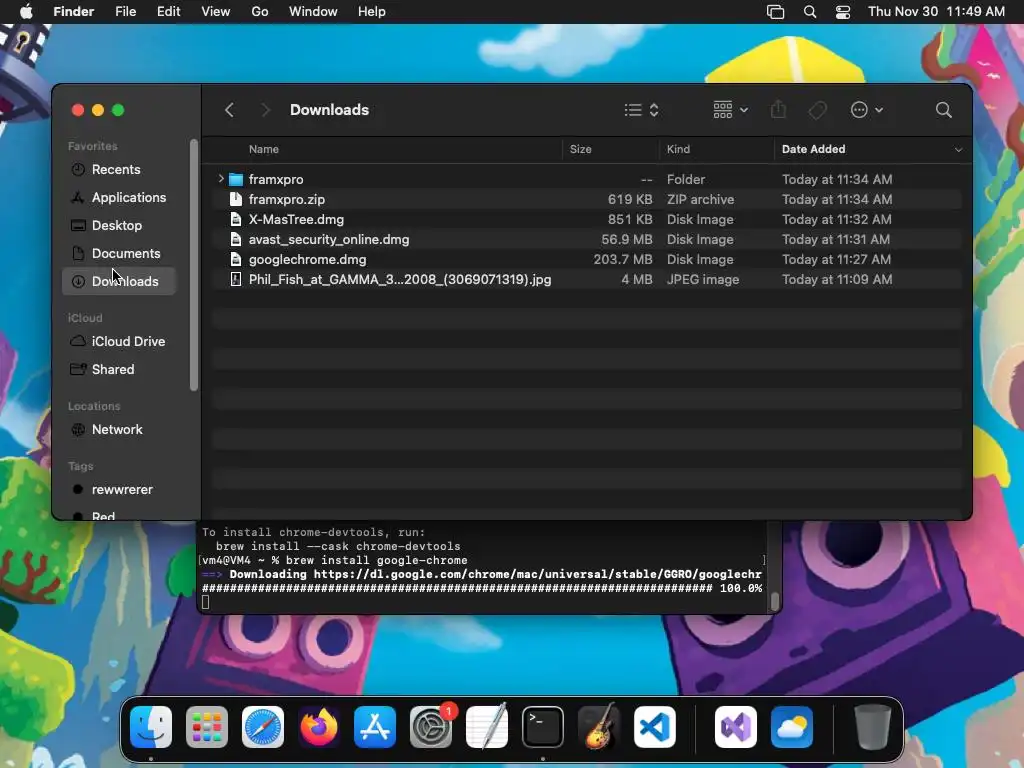Open the Group By dropdown
This screenshot has height=768, width=1024.
[730, 110]
